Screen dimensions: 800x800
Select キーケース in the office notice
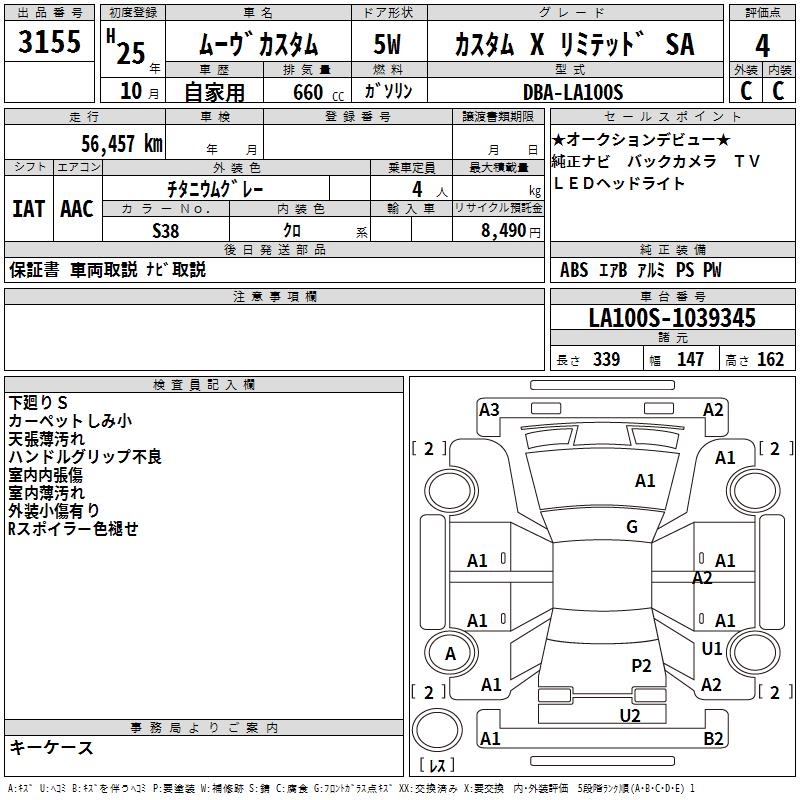[52, 747]
